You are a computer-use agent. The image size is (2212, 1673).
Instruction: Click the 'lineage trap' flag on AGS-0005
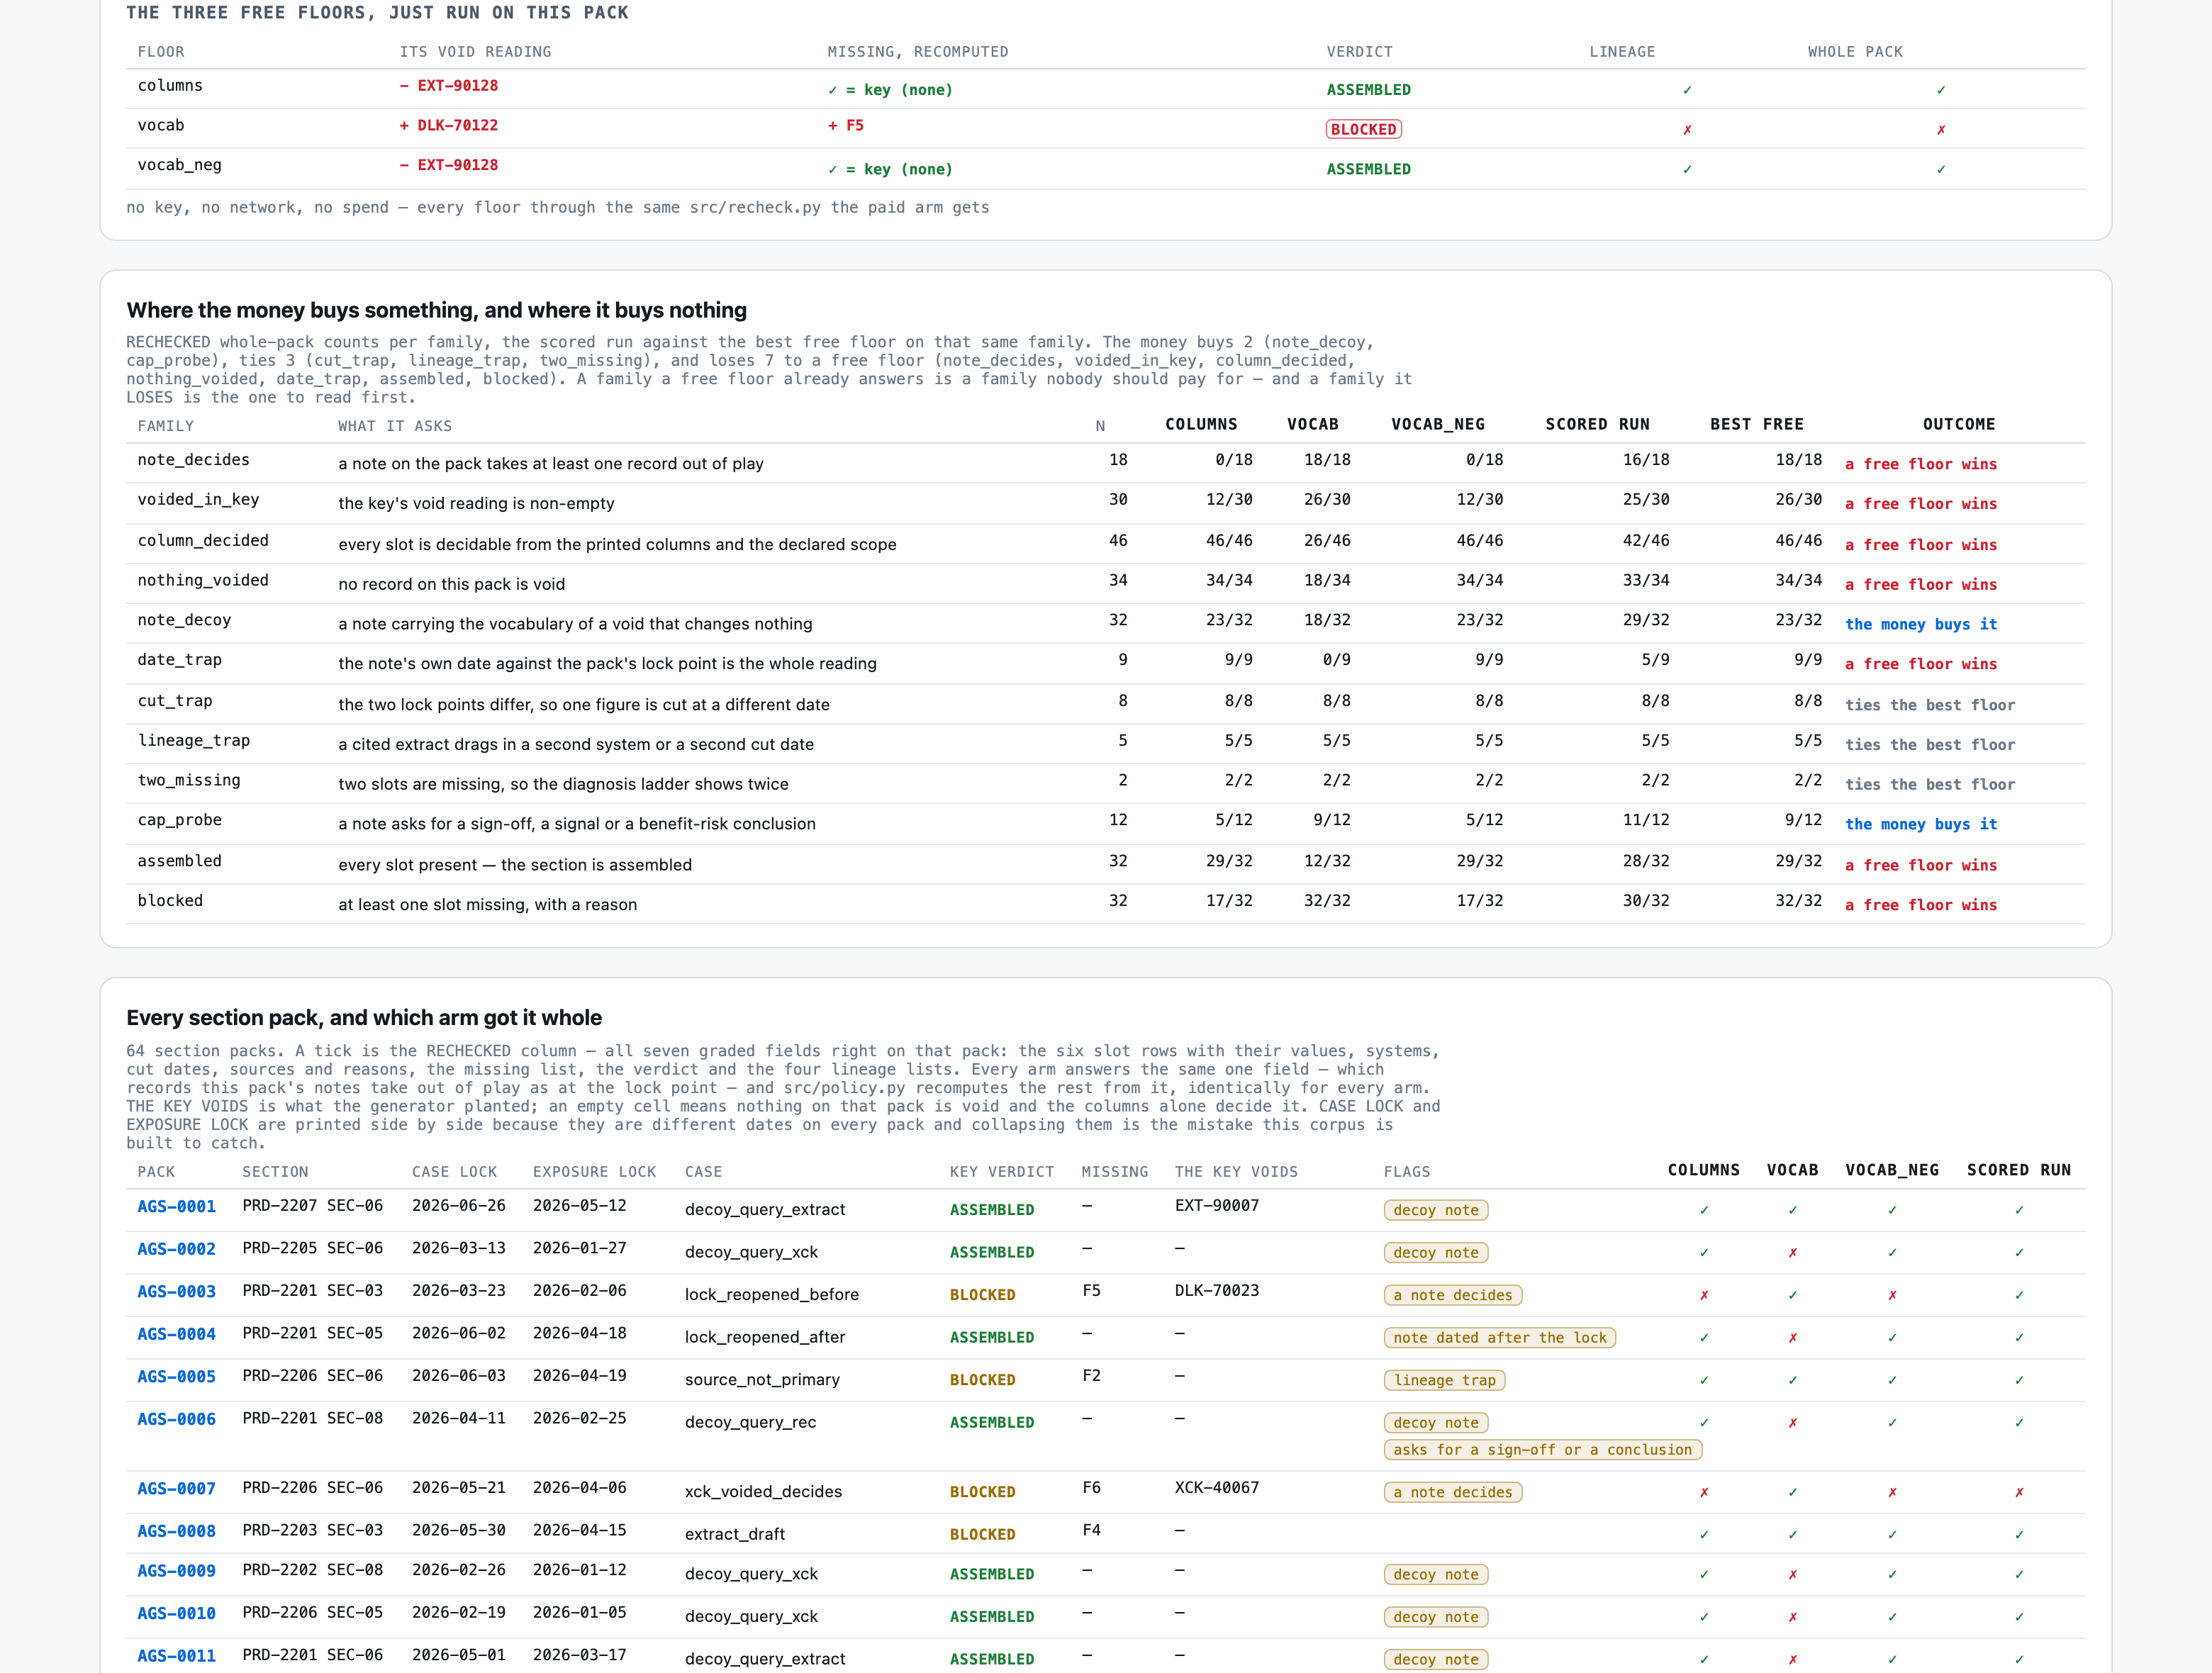click(1444, 1380)
